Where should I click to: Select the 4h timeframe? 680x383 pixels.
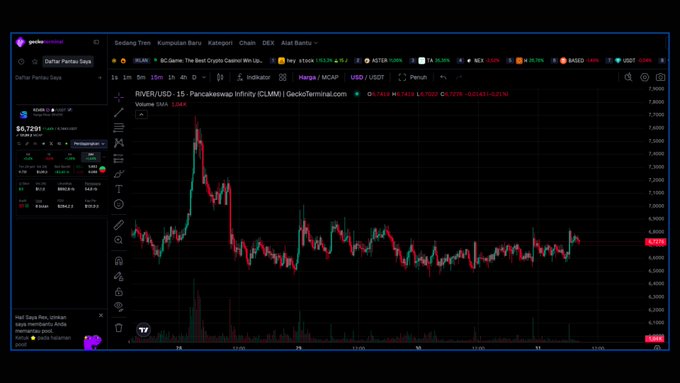tap(183, 77)
